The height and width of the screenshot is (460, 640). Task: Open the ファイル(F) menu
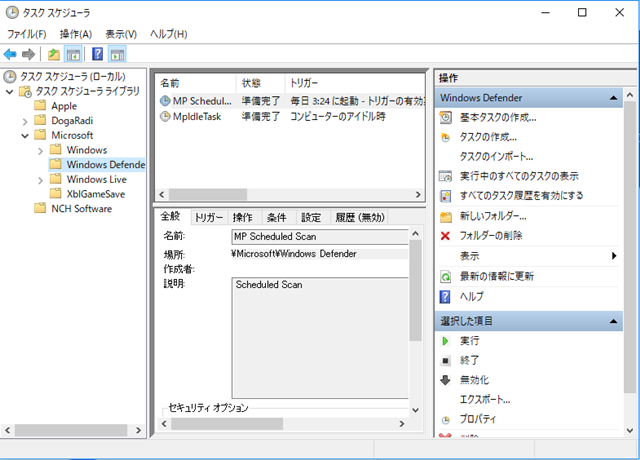coord(27,34)
